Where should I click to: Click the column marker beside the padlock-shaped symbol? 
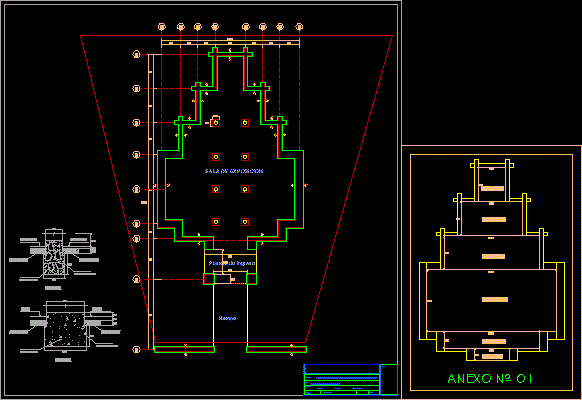coord(216,122)
